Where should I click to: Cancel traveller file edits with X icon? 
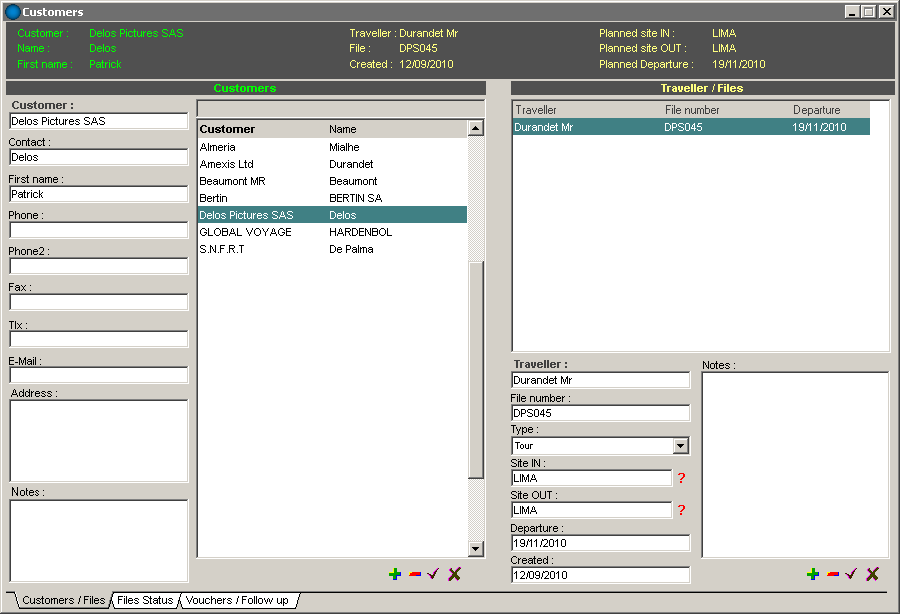(872, 574)
